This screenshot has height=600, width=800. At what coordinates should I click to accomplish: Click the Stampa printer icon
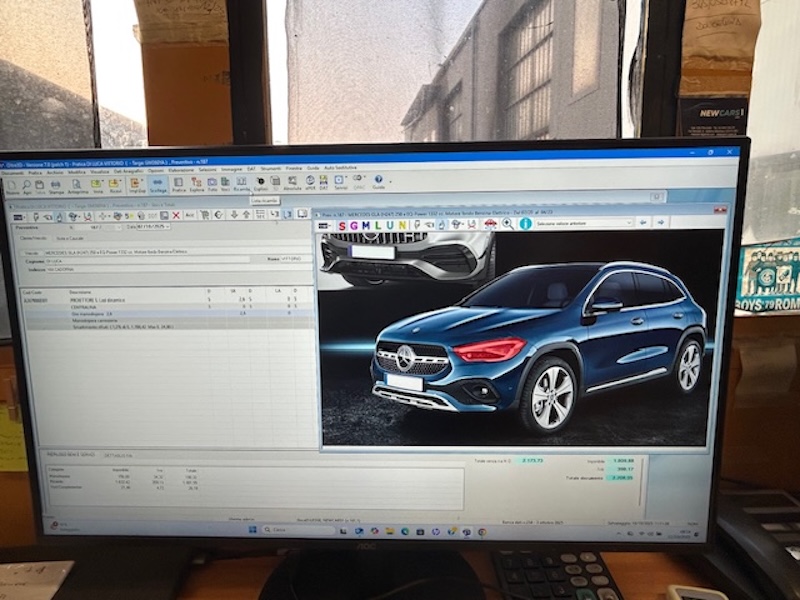56,187
